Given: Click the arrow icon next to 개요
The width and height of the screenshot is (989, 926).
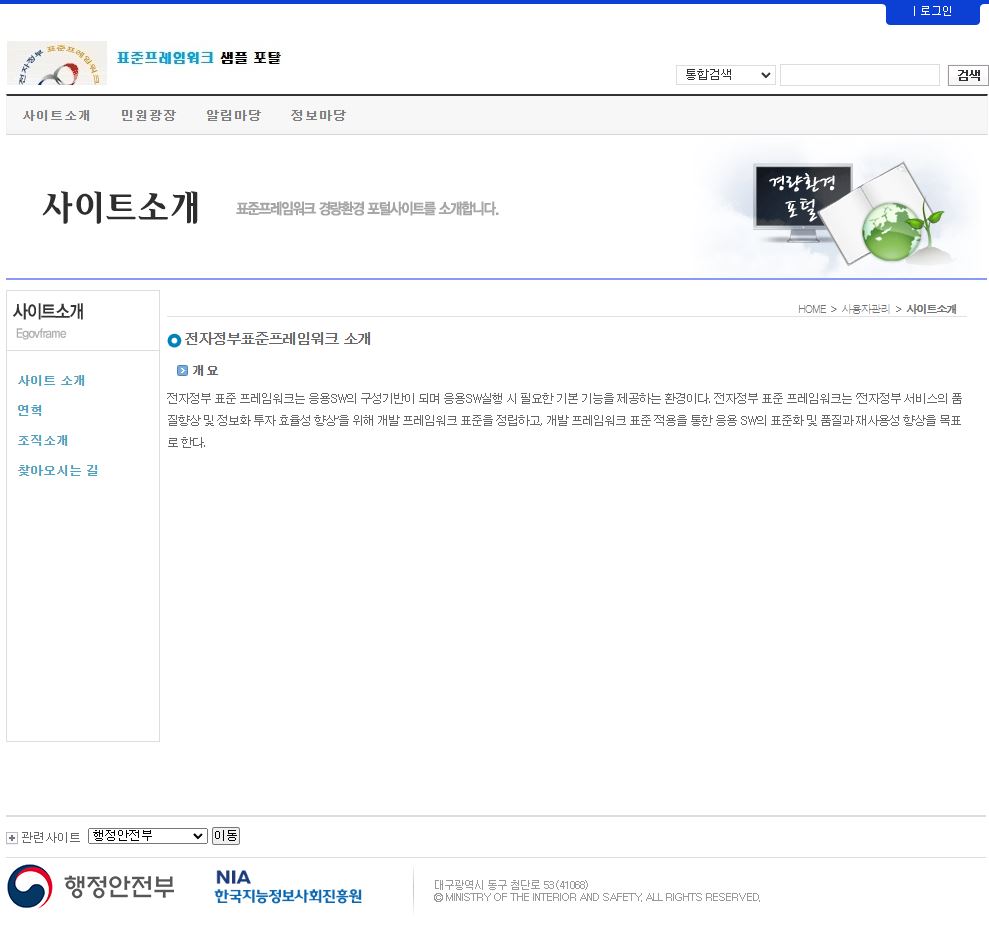Looking at the screenshot, I should [x=182, y=371].
